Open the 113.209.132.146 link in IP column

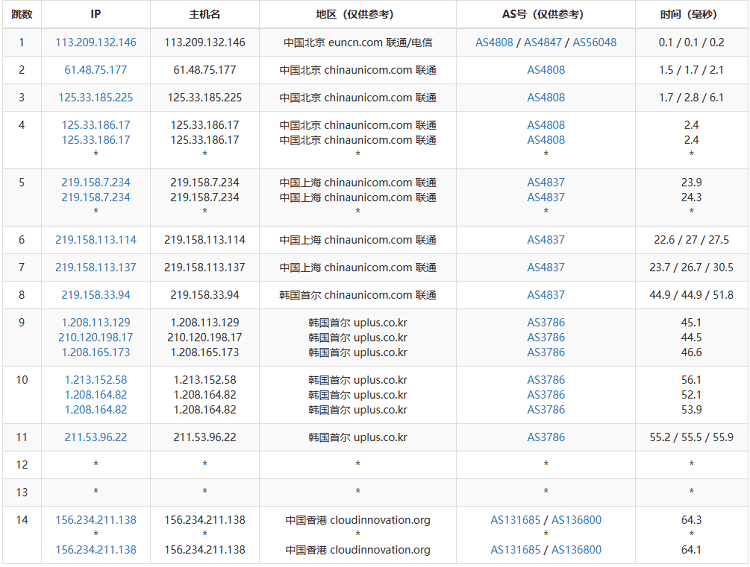(96, 42)
